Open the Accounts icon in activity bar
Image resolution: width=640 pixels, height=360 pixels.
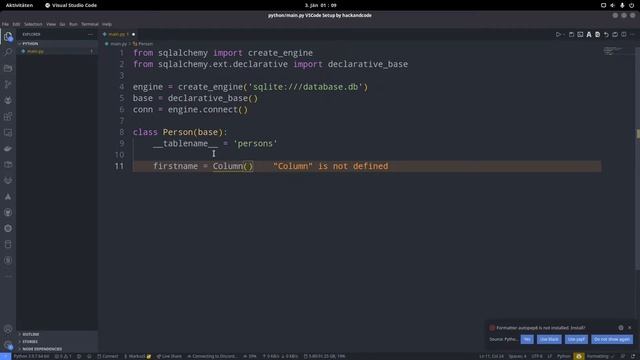point(8,329)
